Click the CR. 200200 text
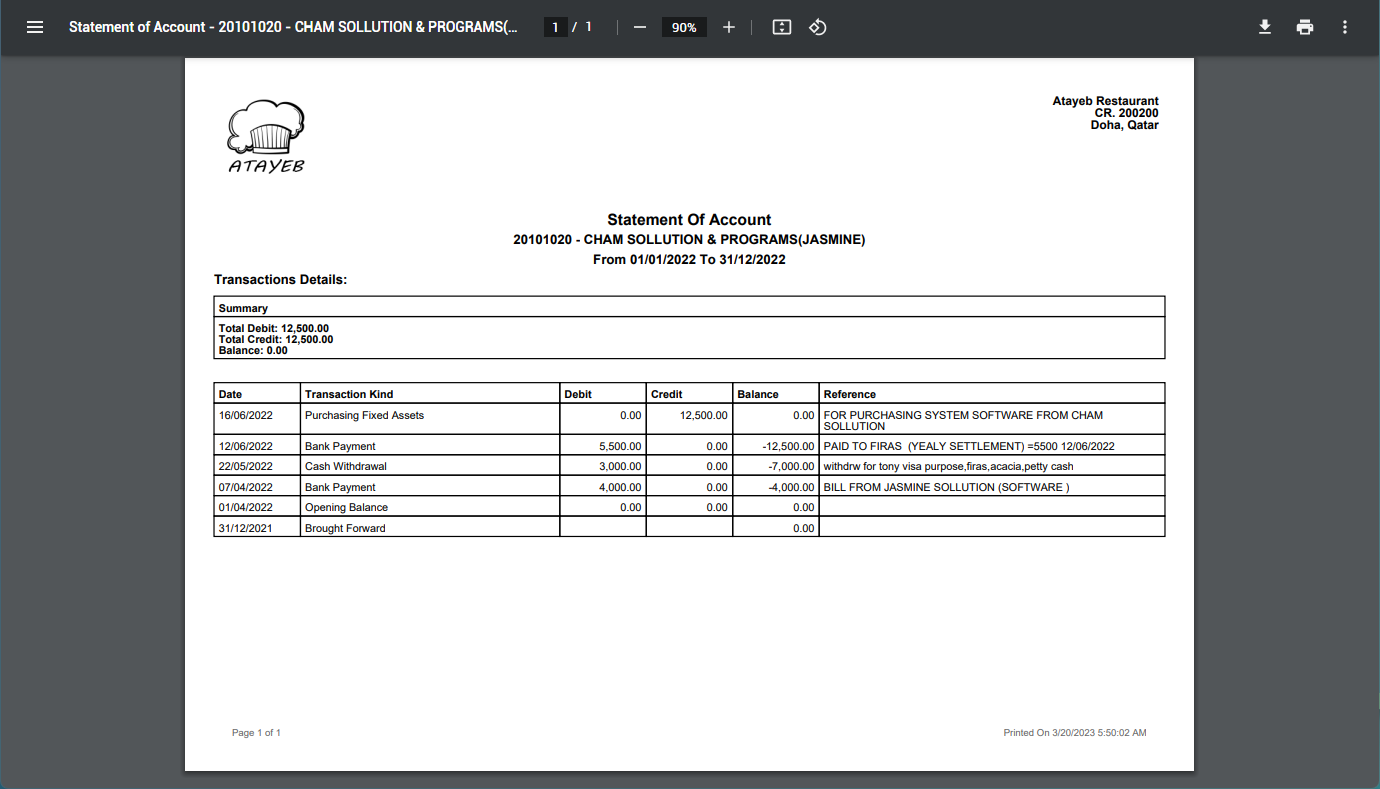1380x789 pixels. click(x=1126, y=113)
